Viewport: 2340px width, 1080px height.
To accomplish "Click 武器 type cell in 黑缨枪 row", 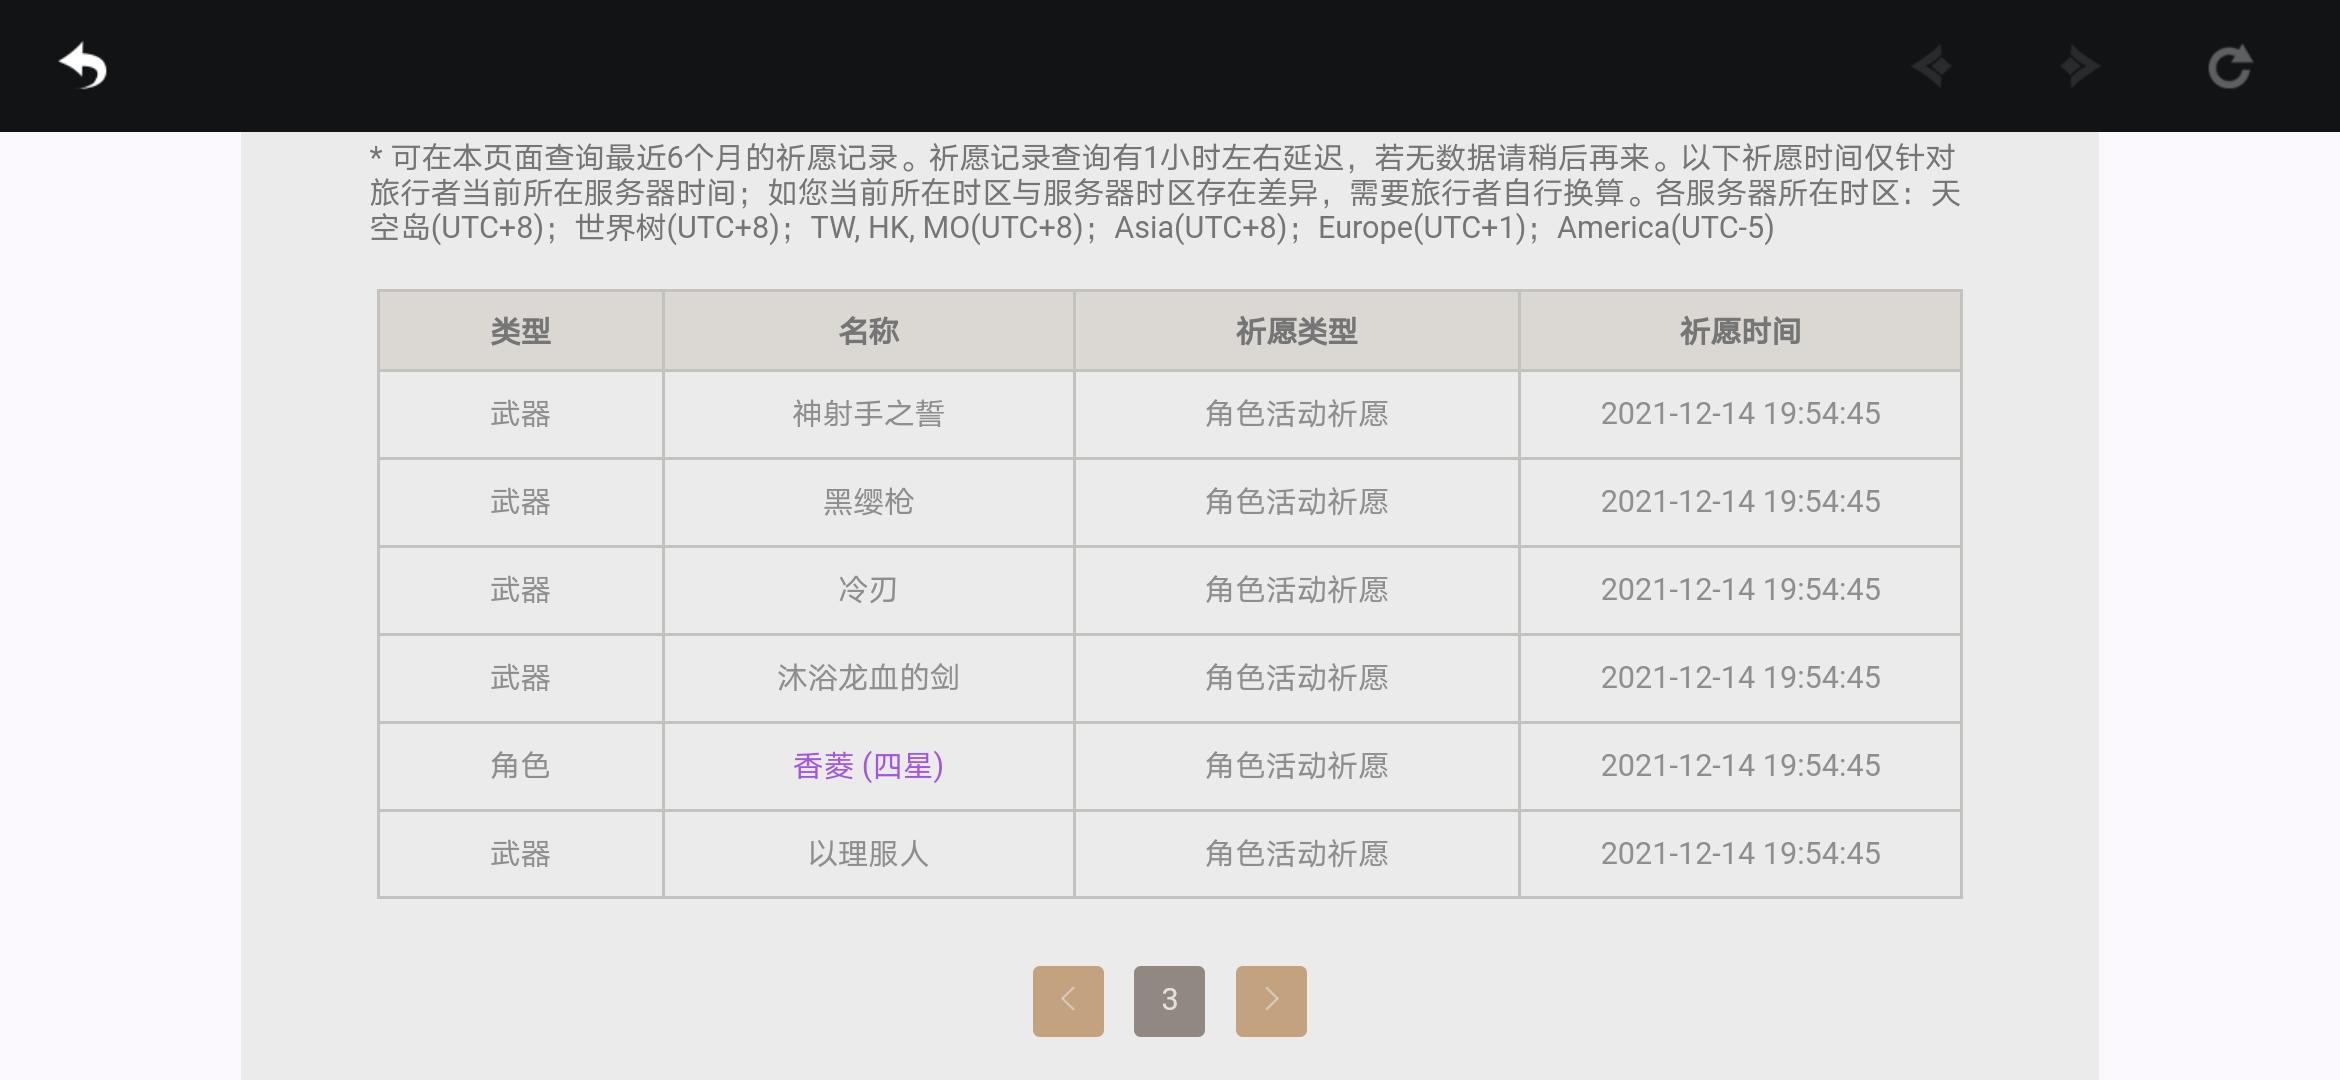I will coord(520,502).
